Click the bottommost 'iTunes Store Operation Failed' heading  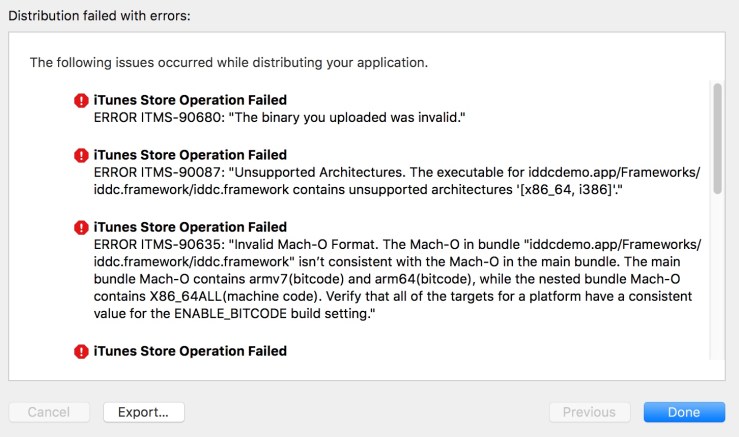tap(190, 351)
